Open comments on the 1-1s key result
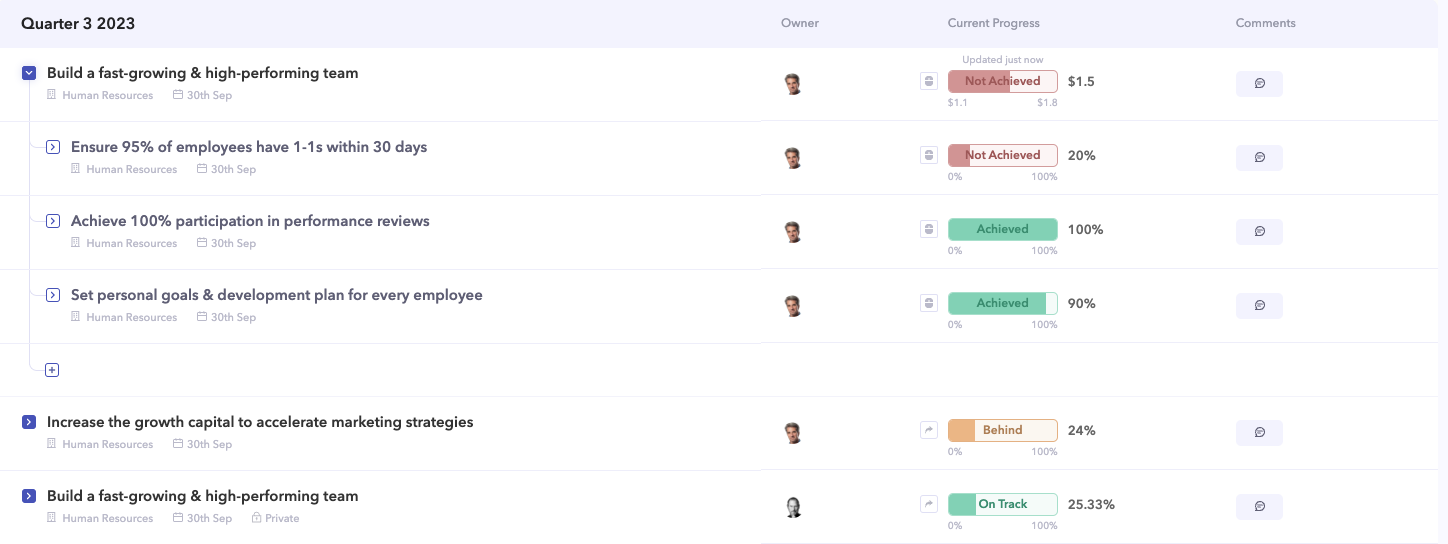 tap(1259, 158)
